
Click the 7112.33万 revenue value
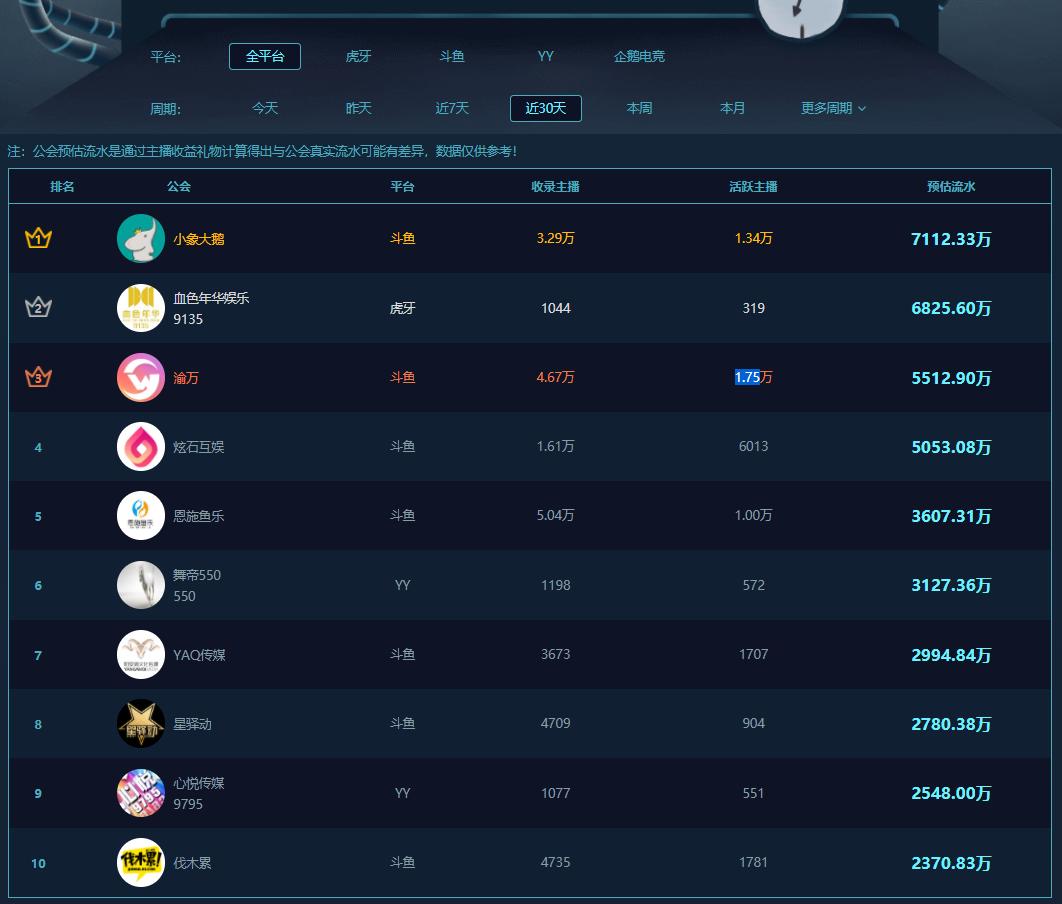(x=951, y=239)
